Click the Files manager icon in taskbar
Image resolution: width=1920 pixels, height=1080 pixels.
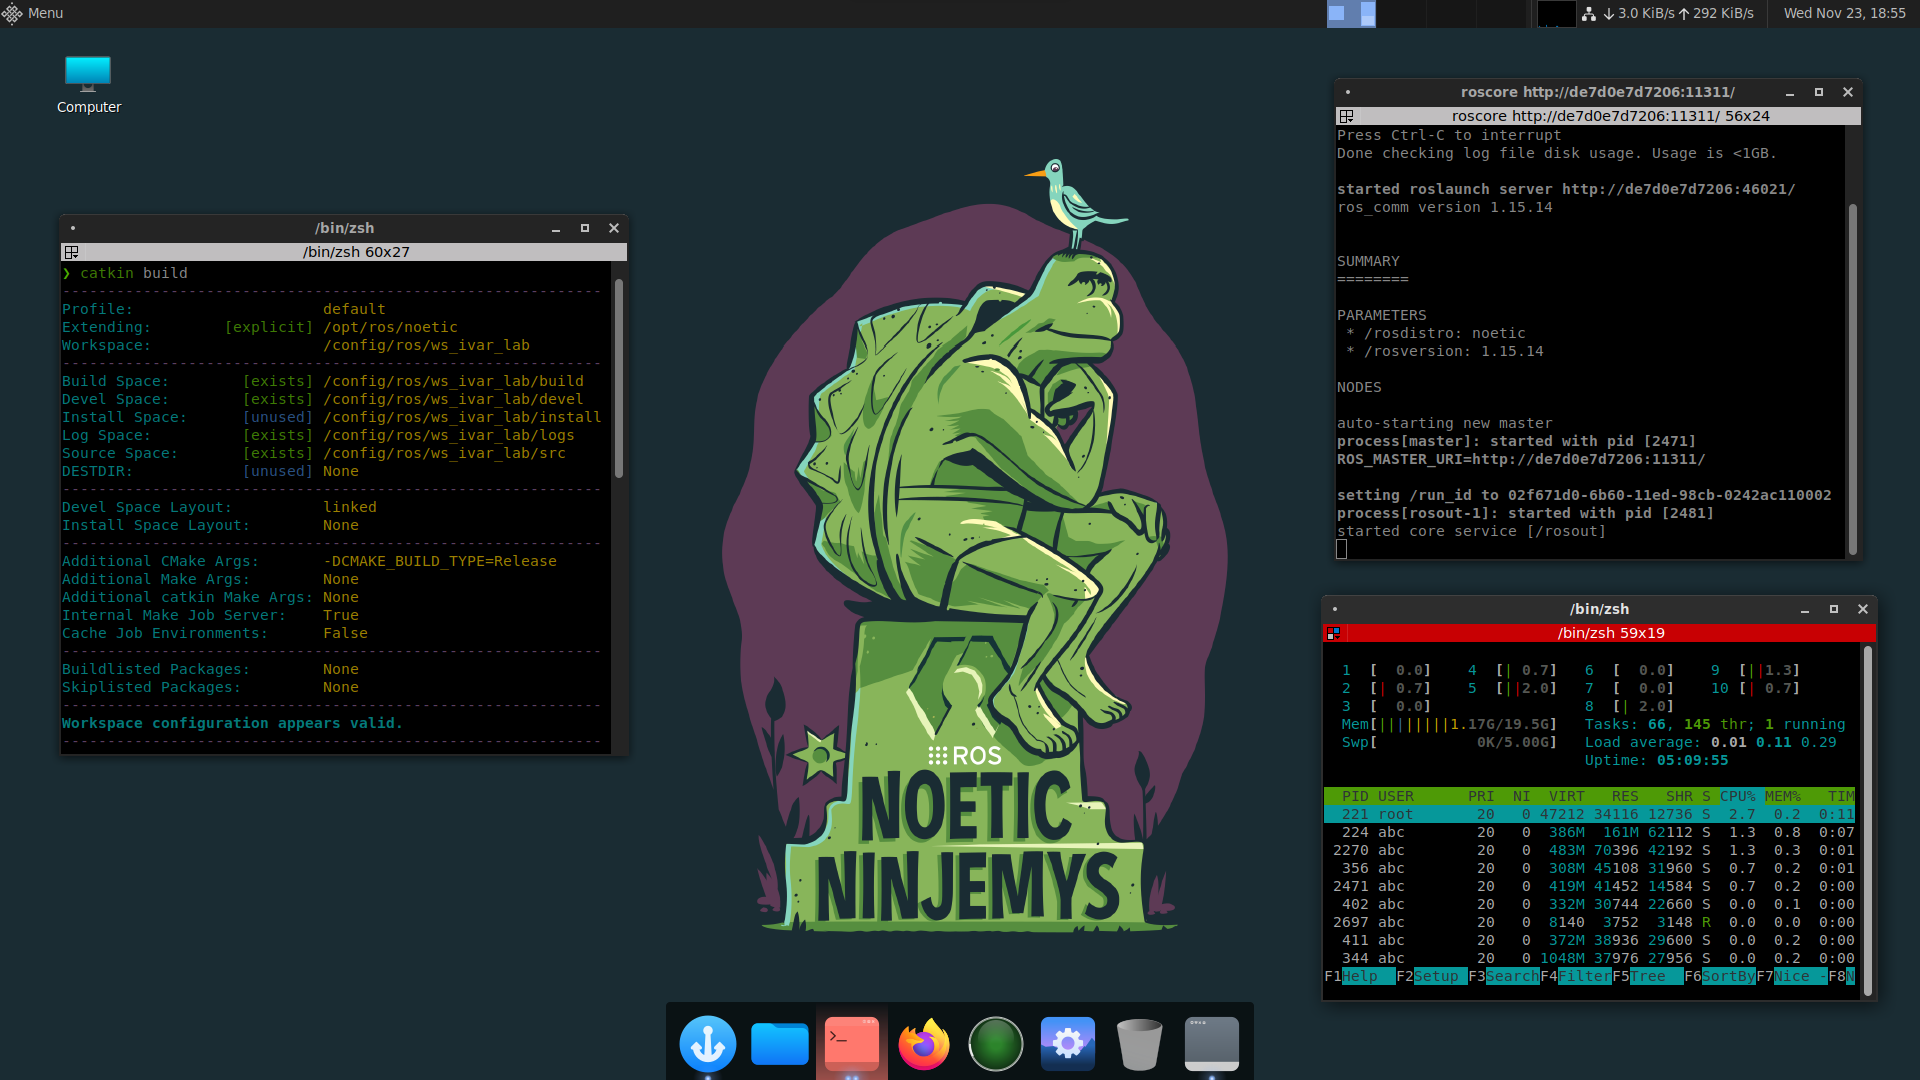778,1043
